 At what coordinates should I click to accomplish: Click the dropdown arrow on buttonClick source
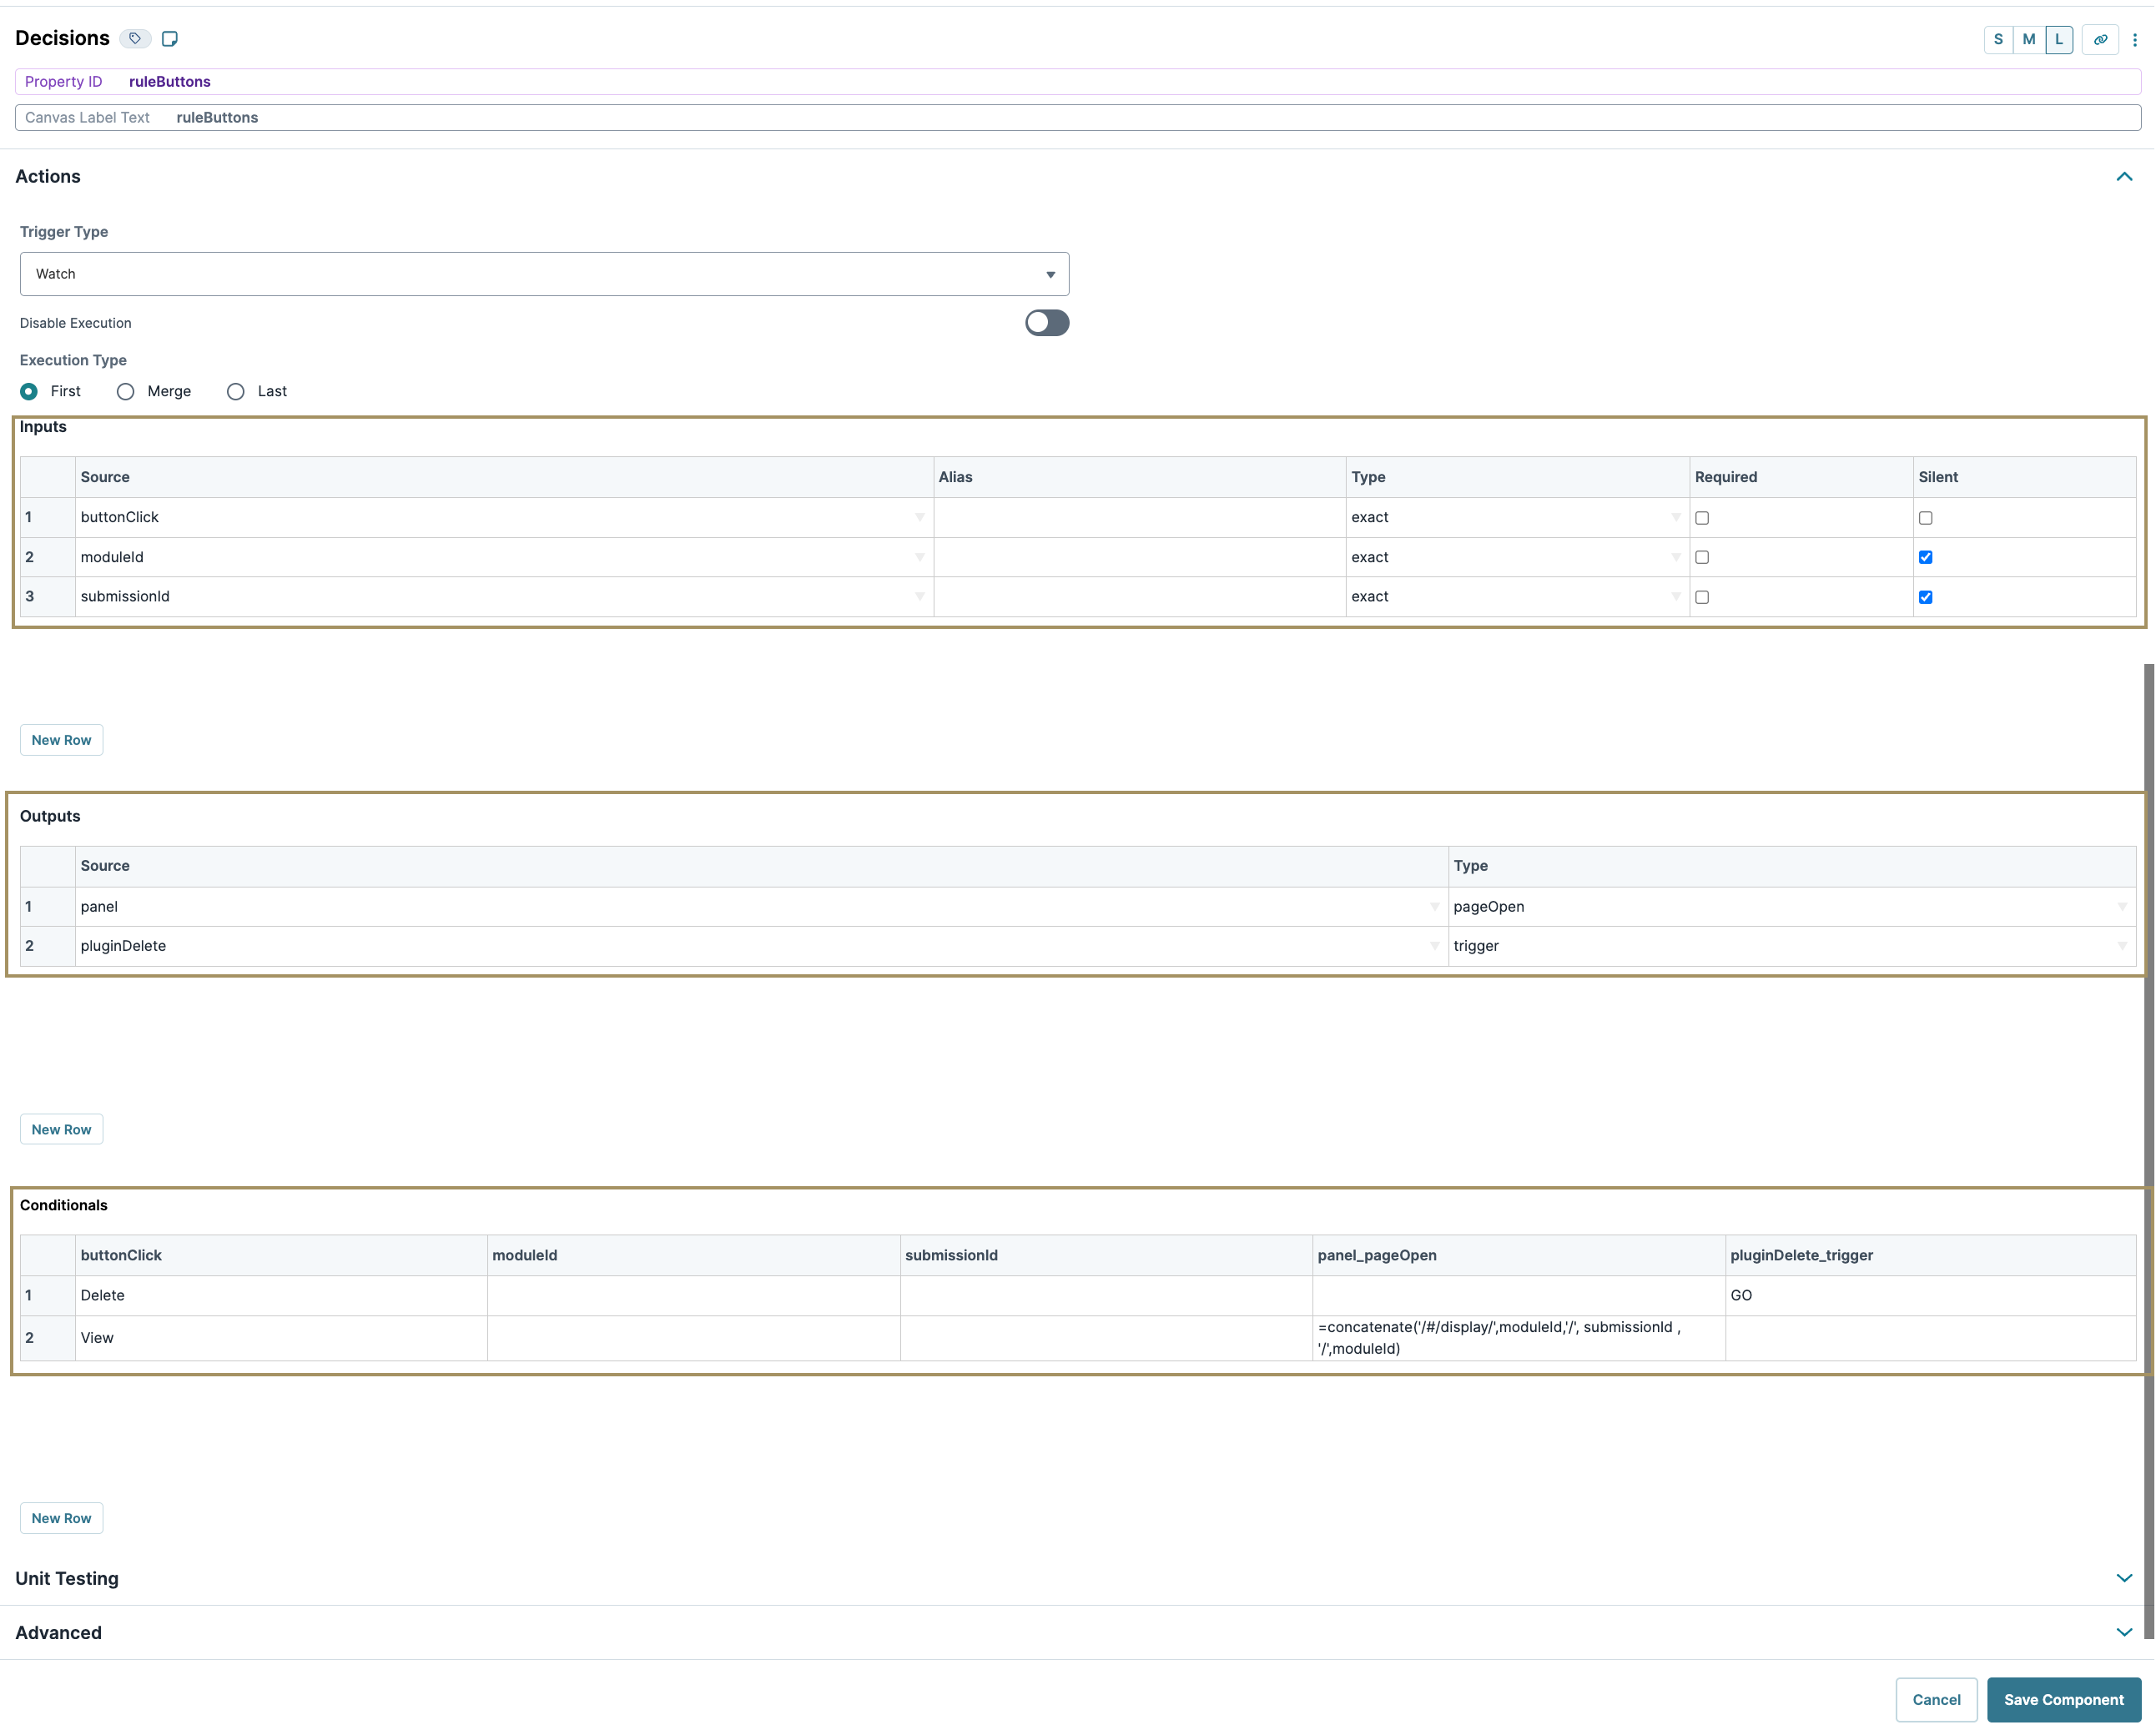[917, 517]
